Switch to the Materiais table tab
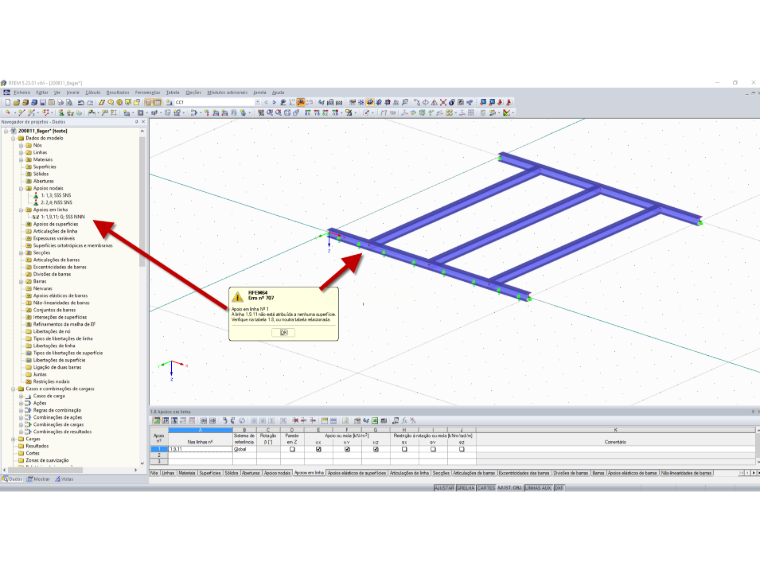760x570 pixels. [187, 473]
